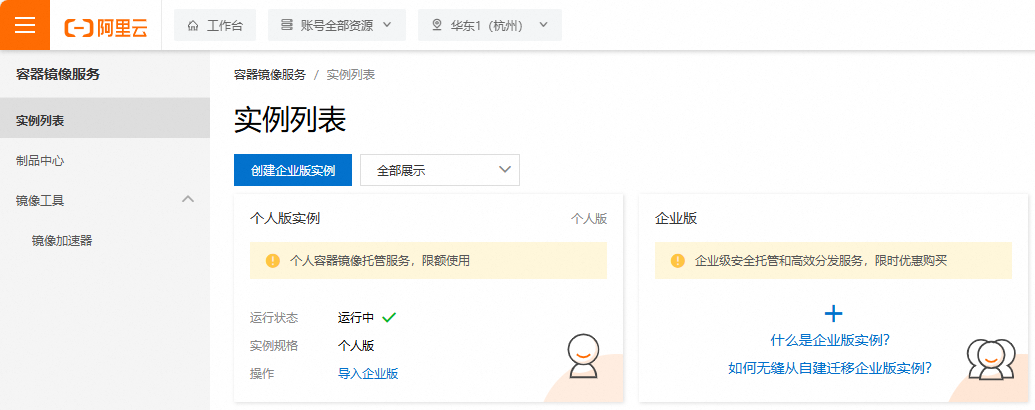
Task: Click the warning icon in 企业版 notice
Action: pyautogui.click(x=677, y=261)
